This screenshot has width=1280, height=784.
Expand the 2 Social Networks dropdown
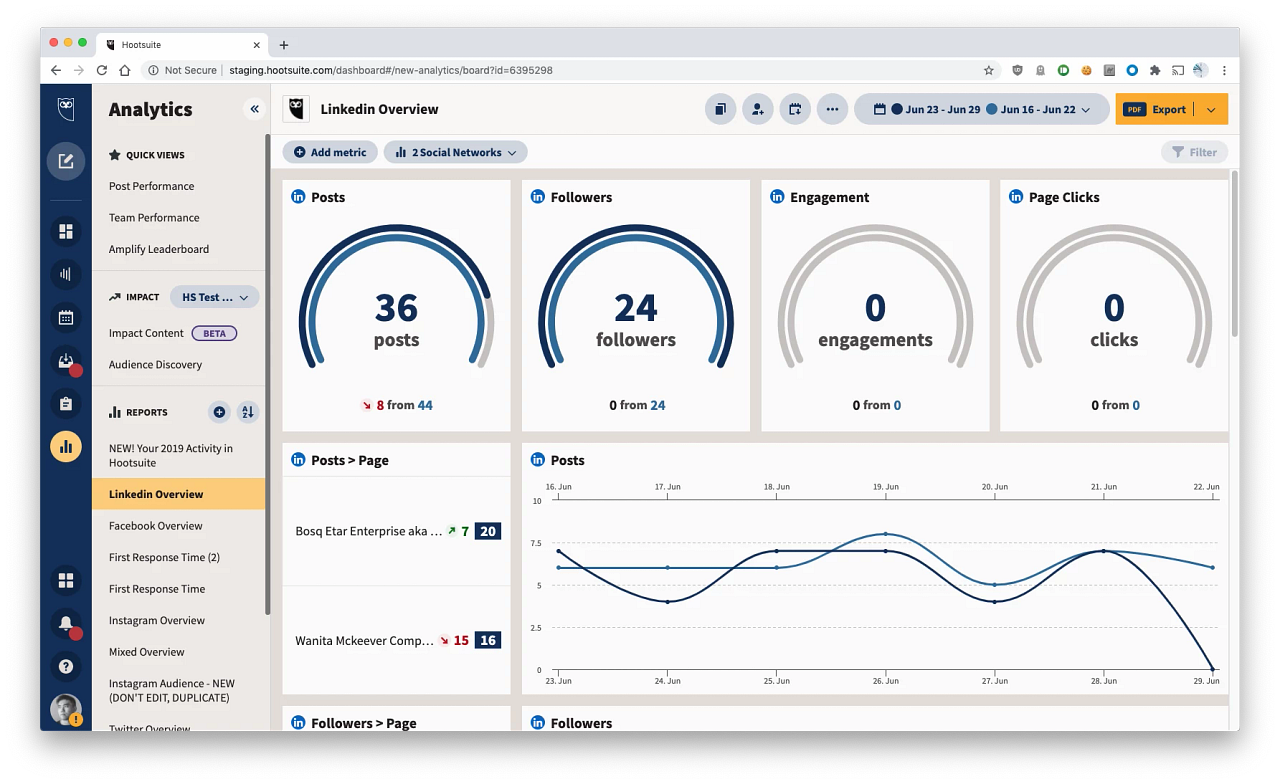455,152
